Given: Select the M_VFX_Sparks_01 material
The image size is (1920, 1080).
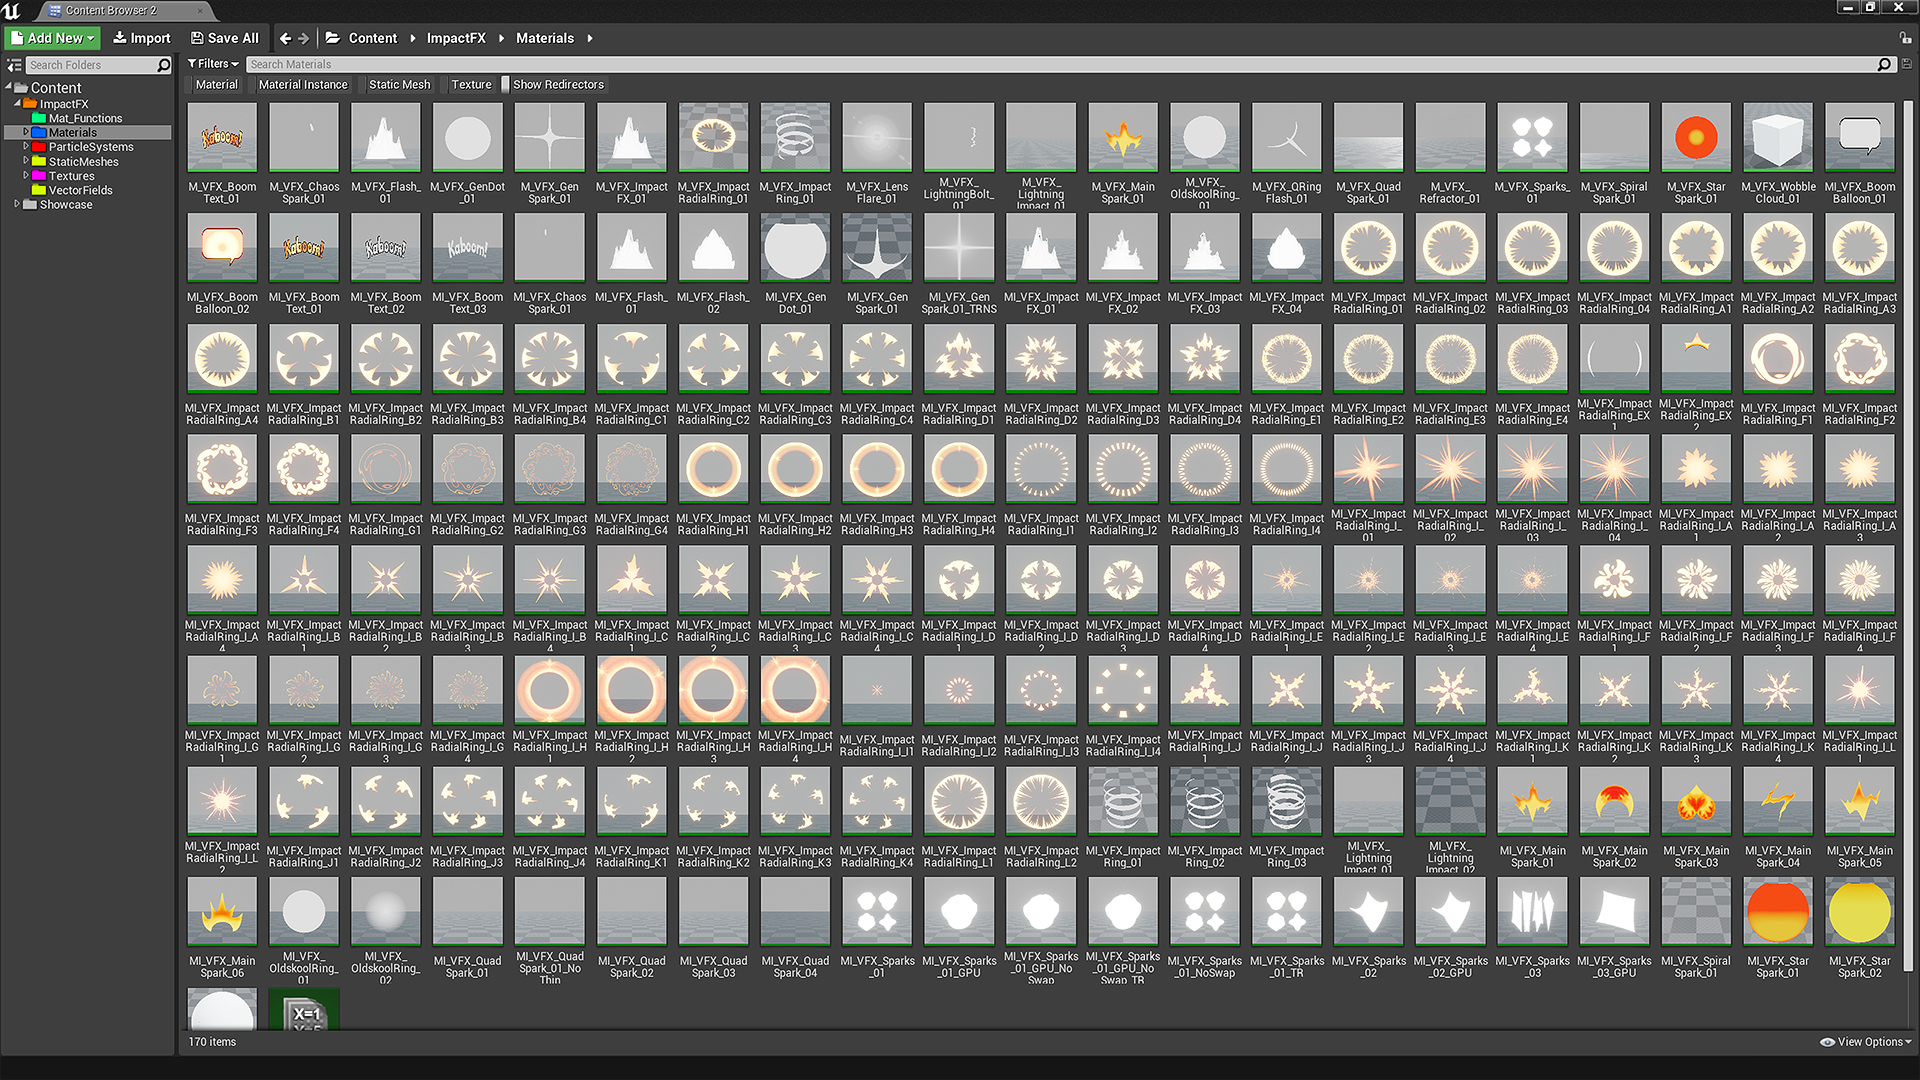Looking at the screenshot, I should click(x=1533, y=153).
